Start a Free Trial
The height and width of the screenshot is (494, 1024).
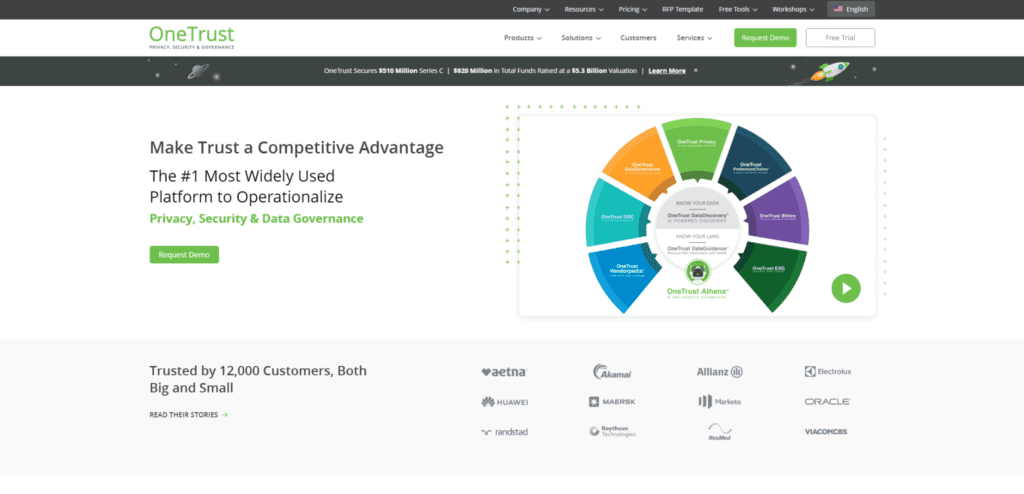[840, 38]
